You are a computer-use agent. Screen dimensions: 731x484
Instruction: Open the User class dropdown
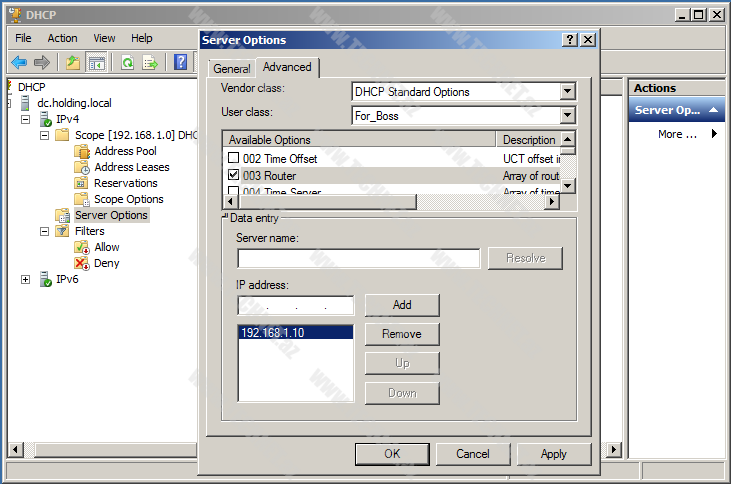pos(567,115)
